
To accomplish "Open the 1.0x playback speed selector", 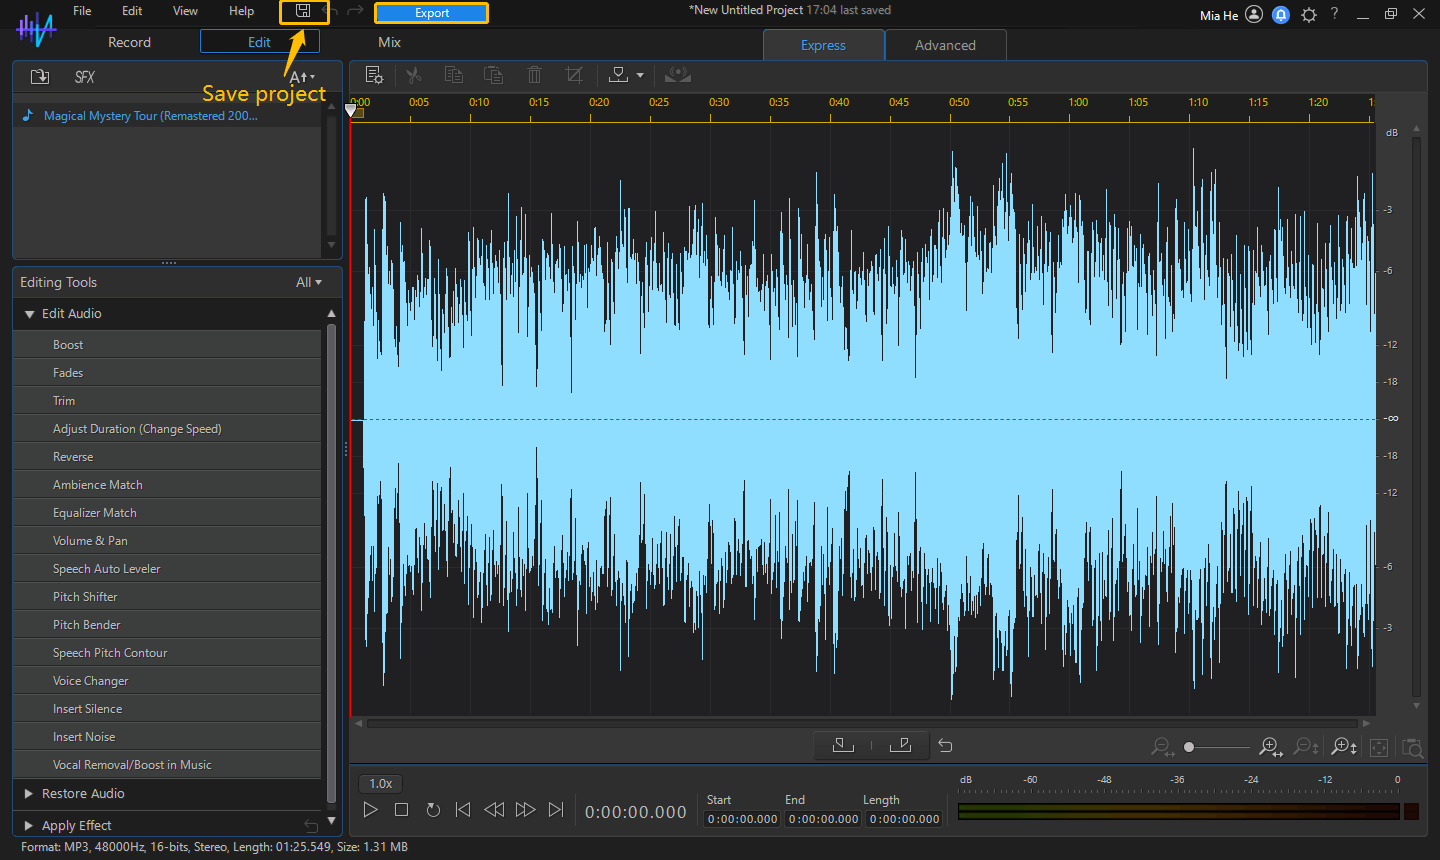I will click(x=380, y=783).
